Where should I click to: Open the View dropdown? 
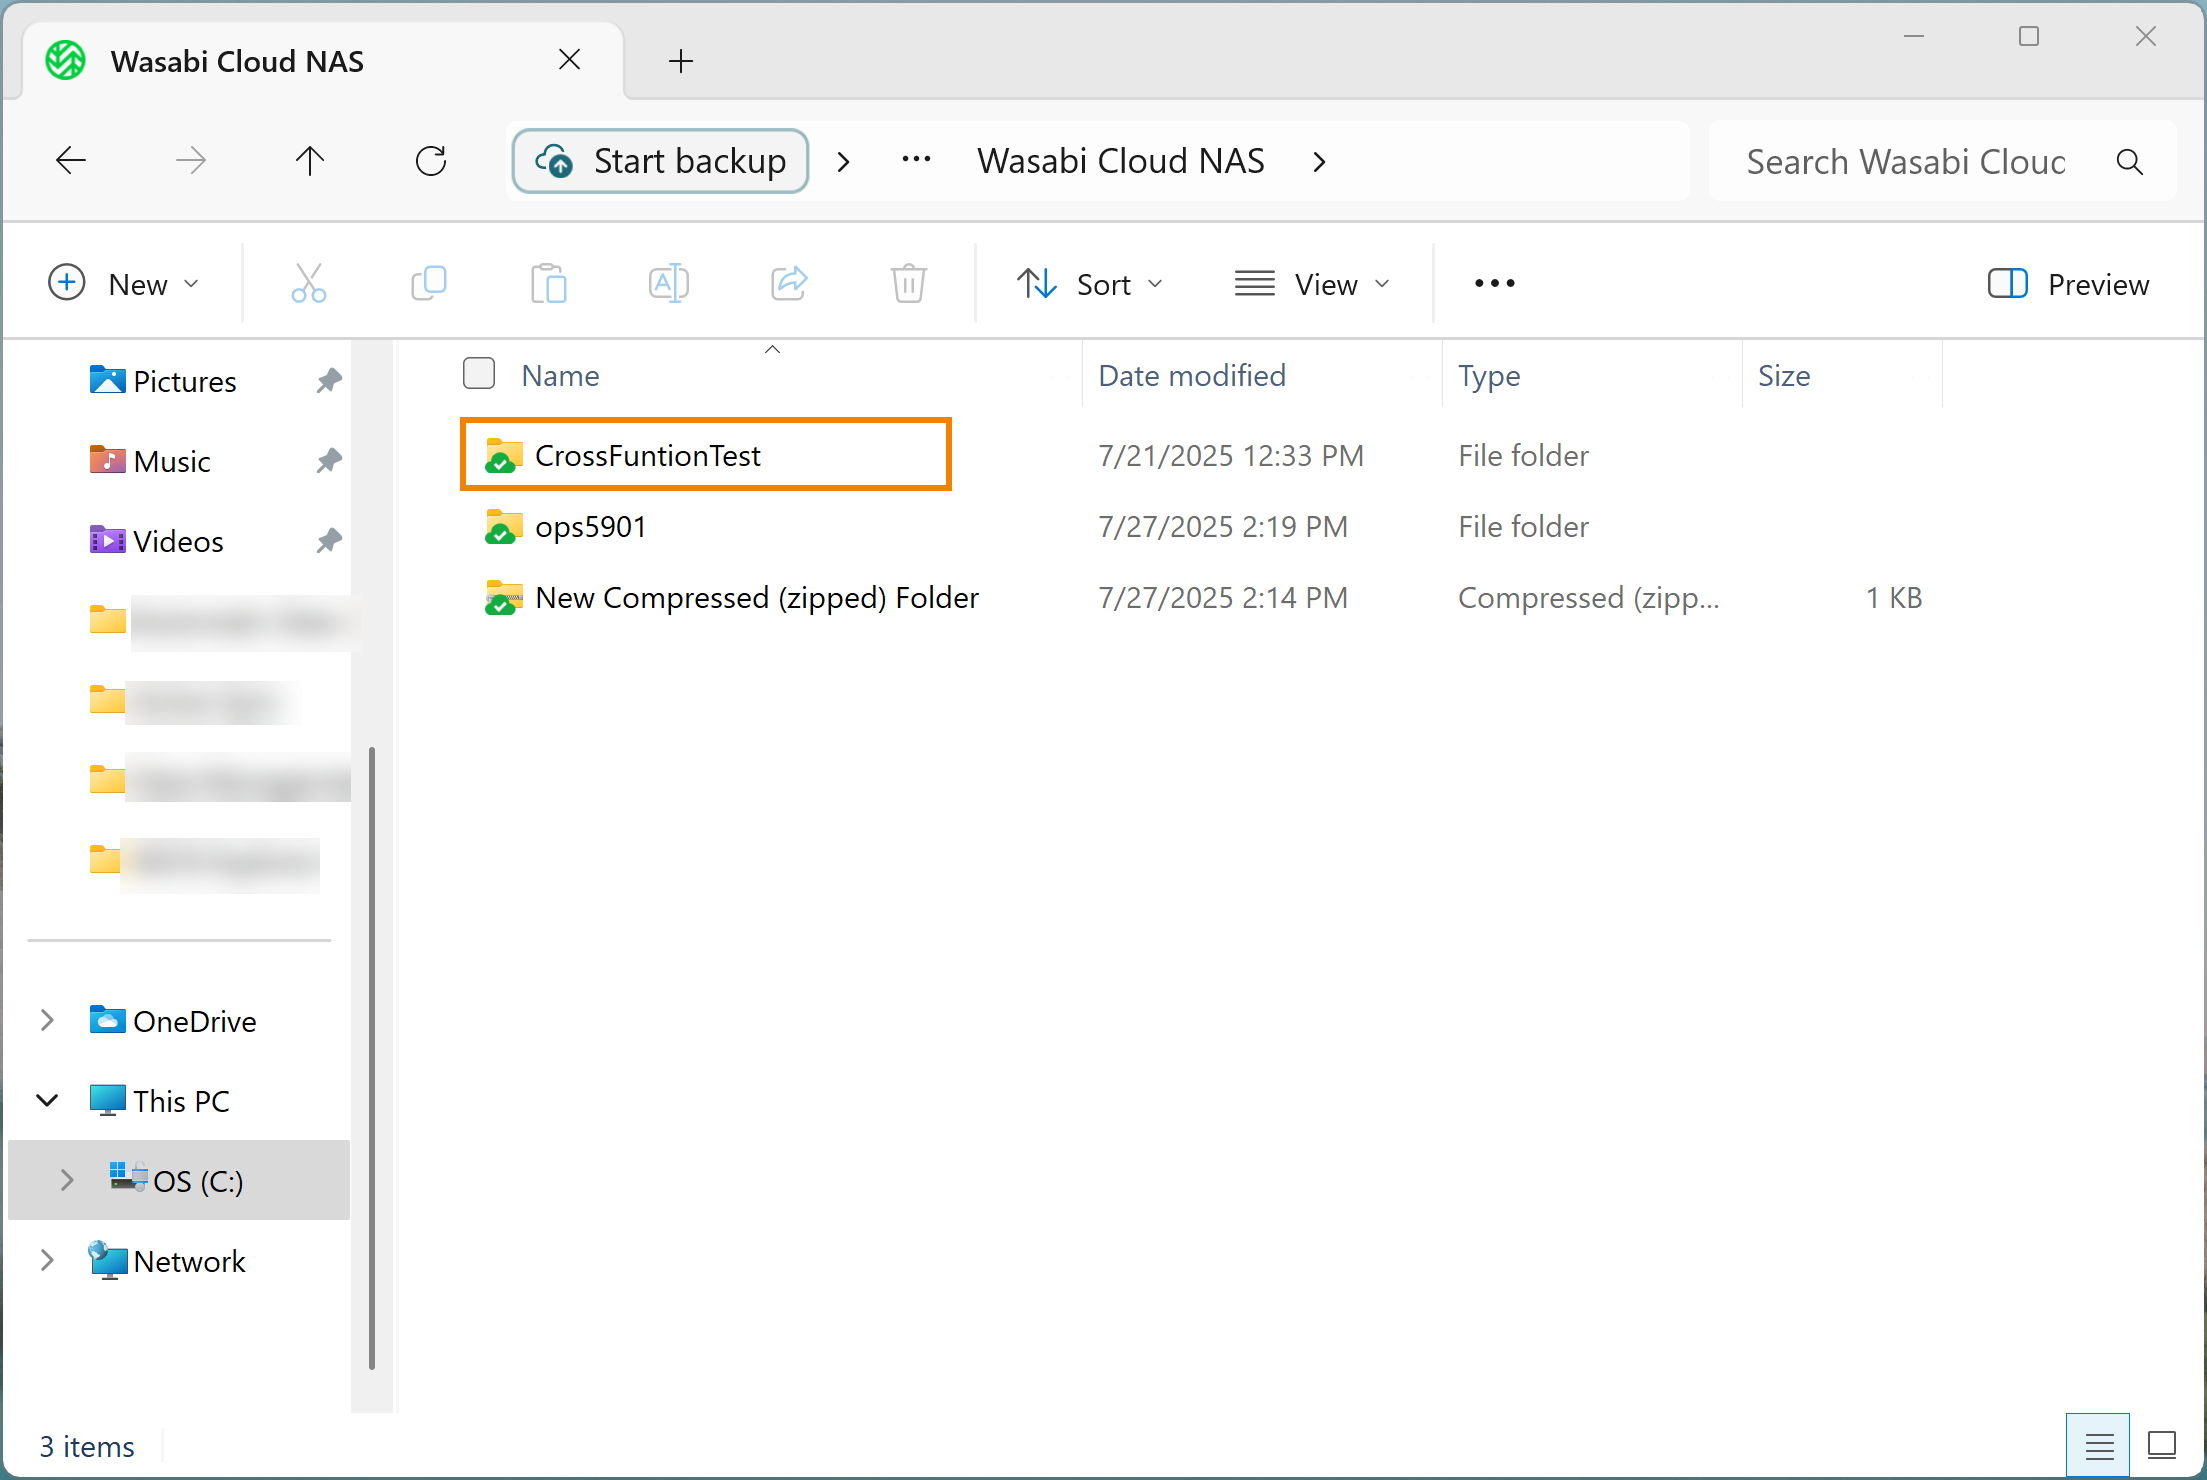click(x=1312, y=284)
